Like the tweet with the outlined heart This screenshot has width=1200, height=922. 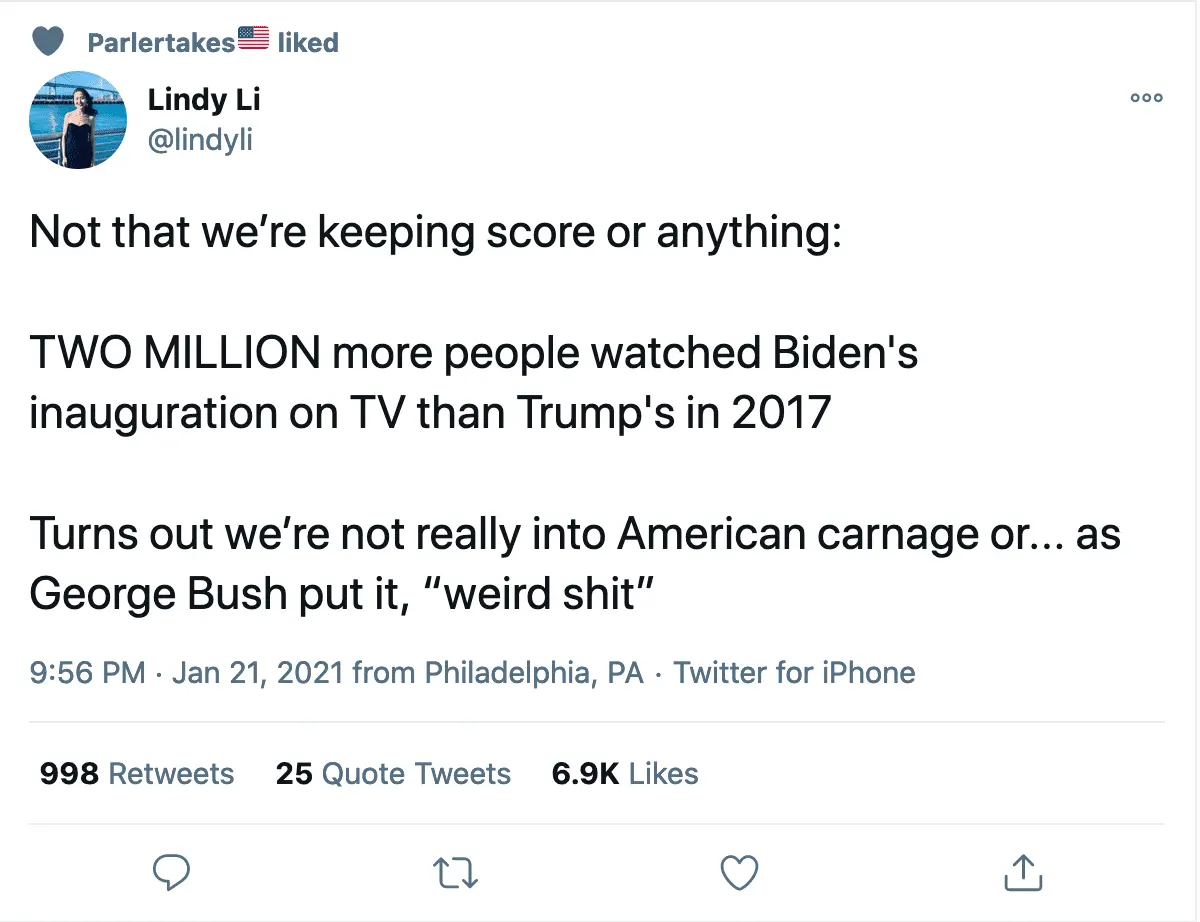point(740,873)
